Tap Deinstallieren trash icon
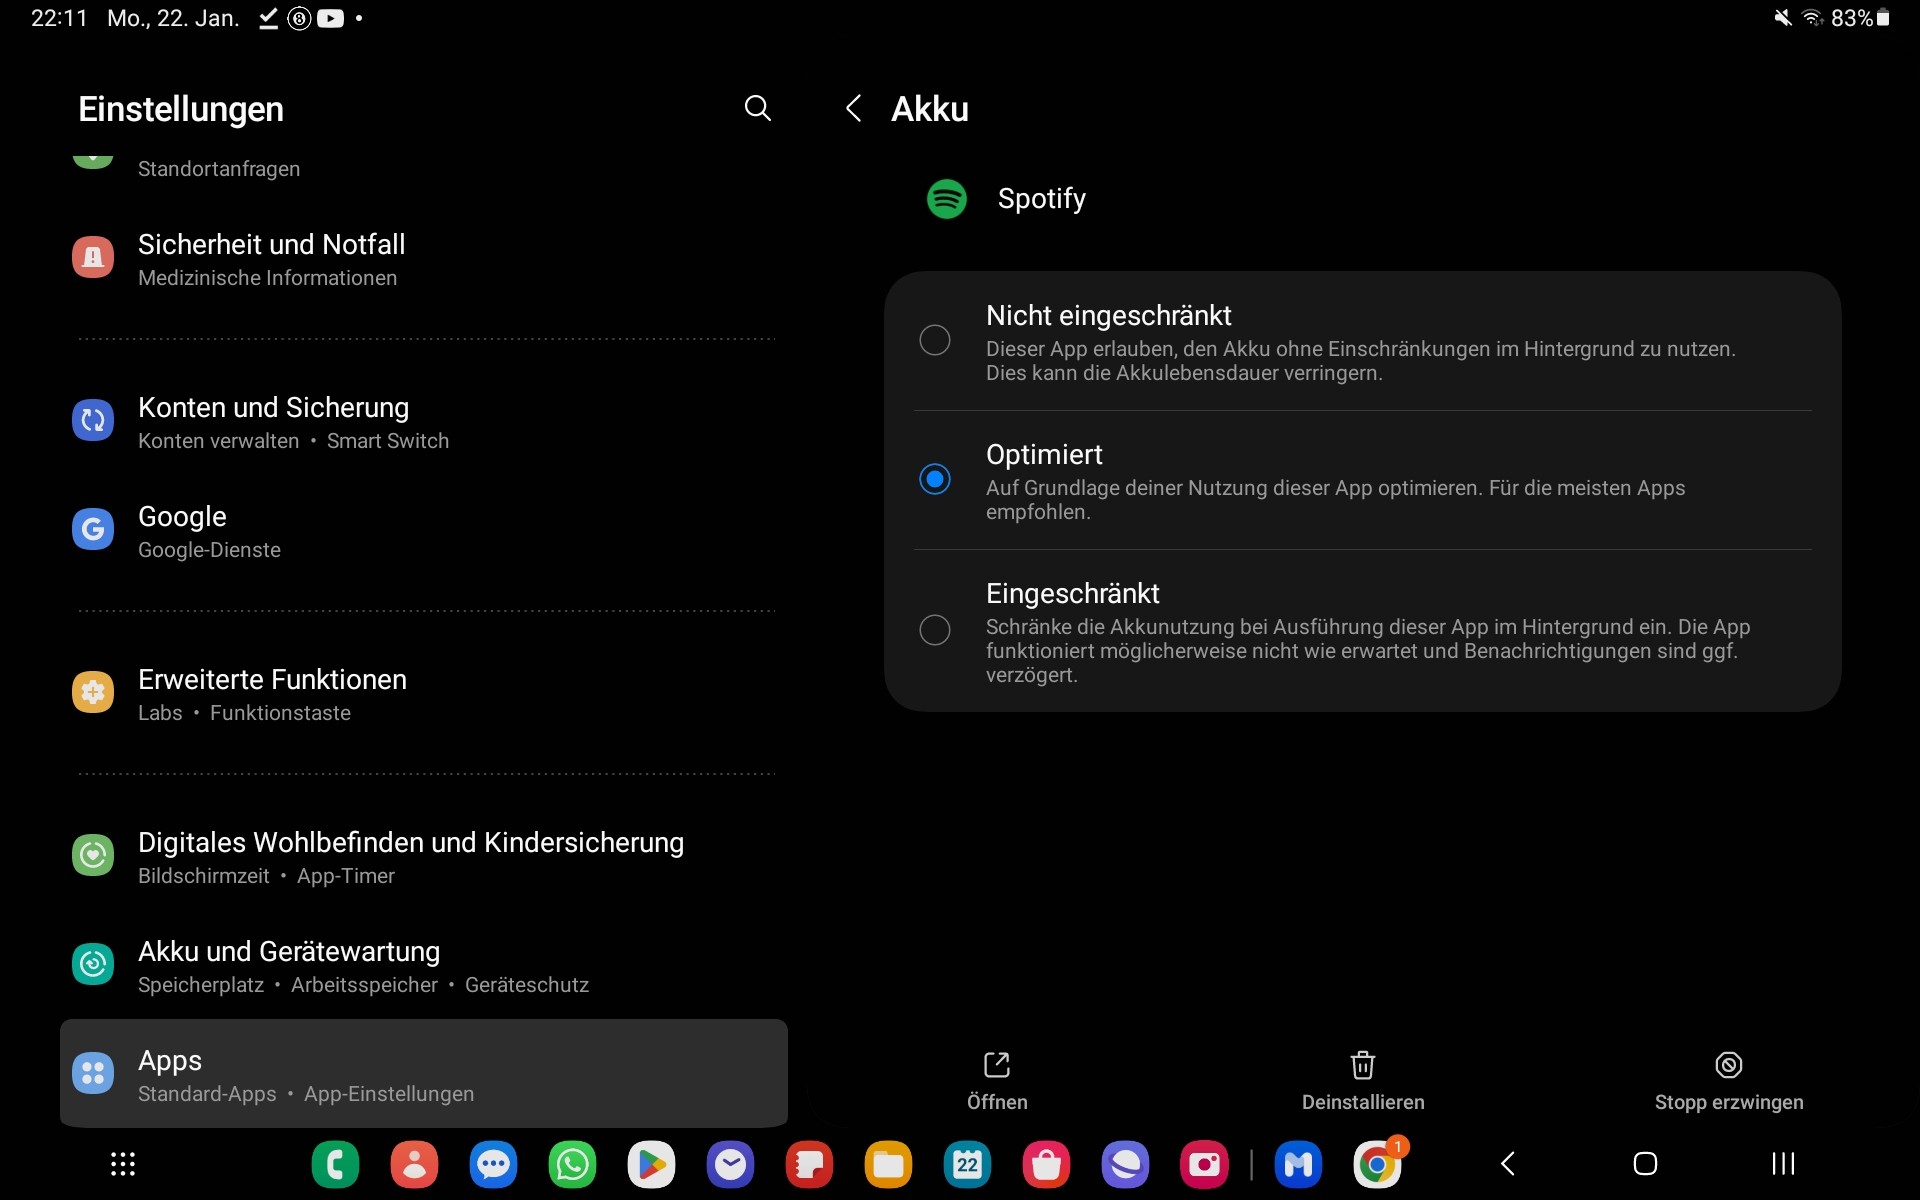This screenshot has height=1200, width=1920. click(1362, 1066)
